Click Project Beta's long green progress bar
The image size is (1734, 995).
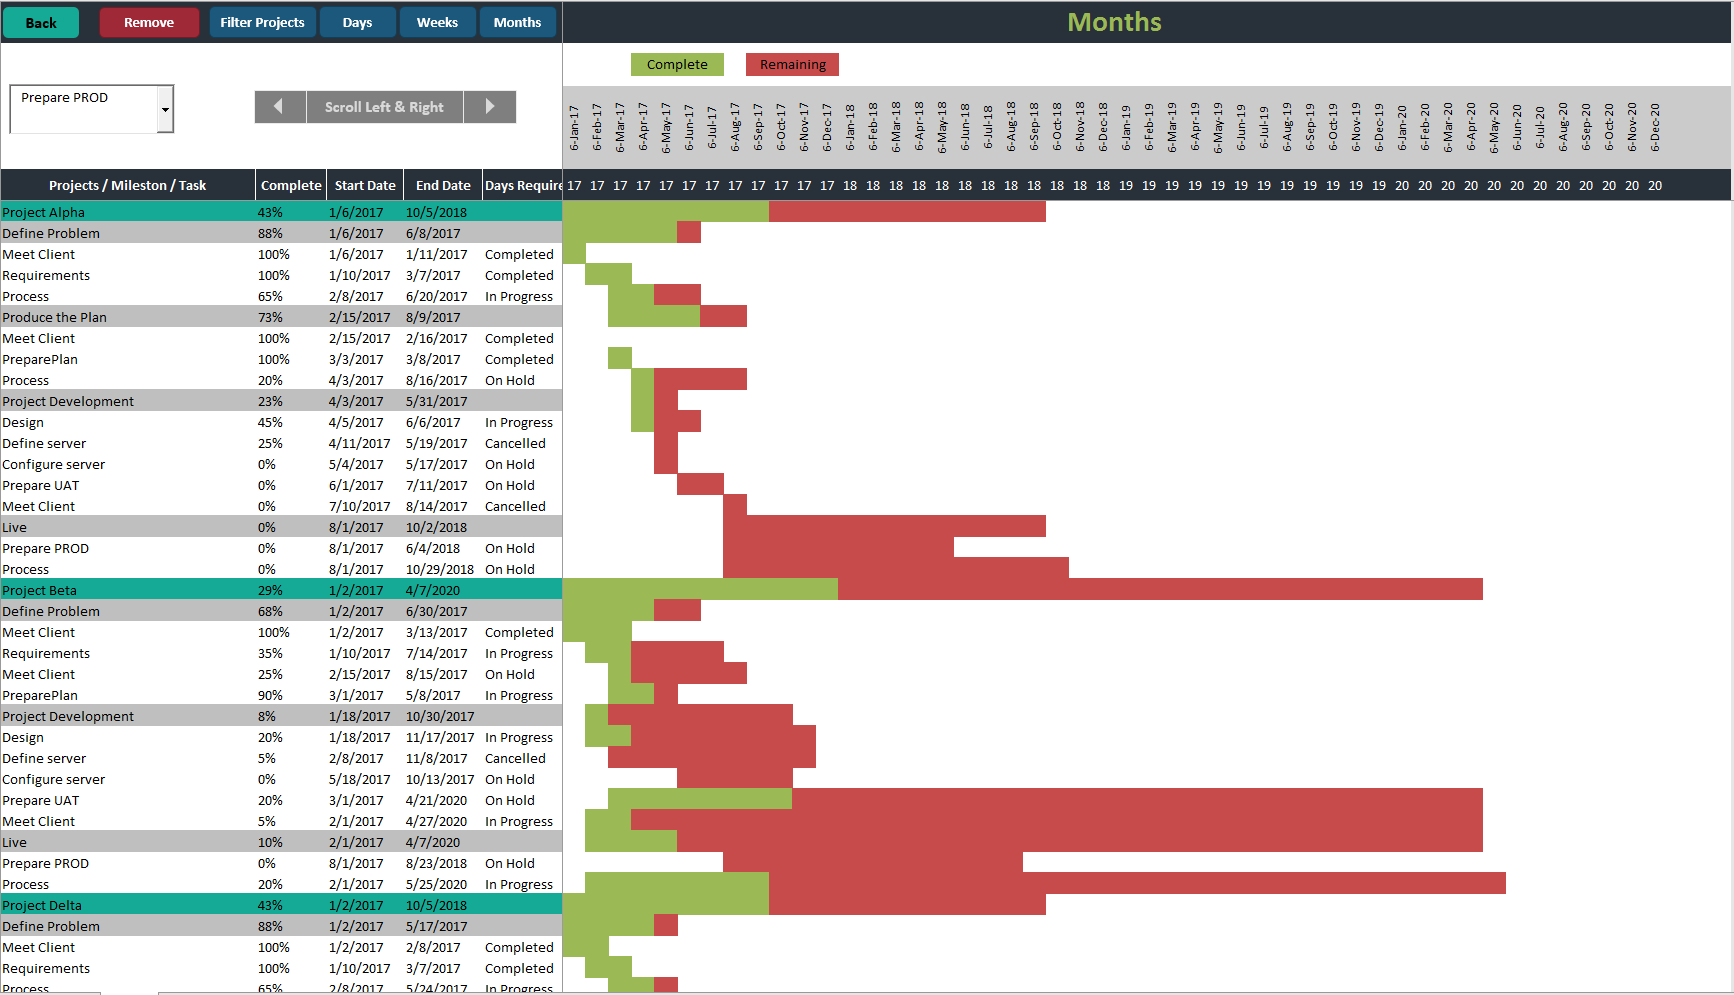pos(700,589)
